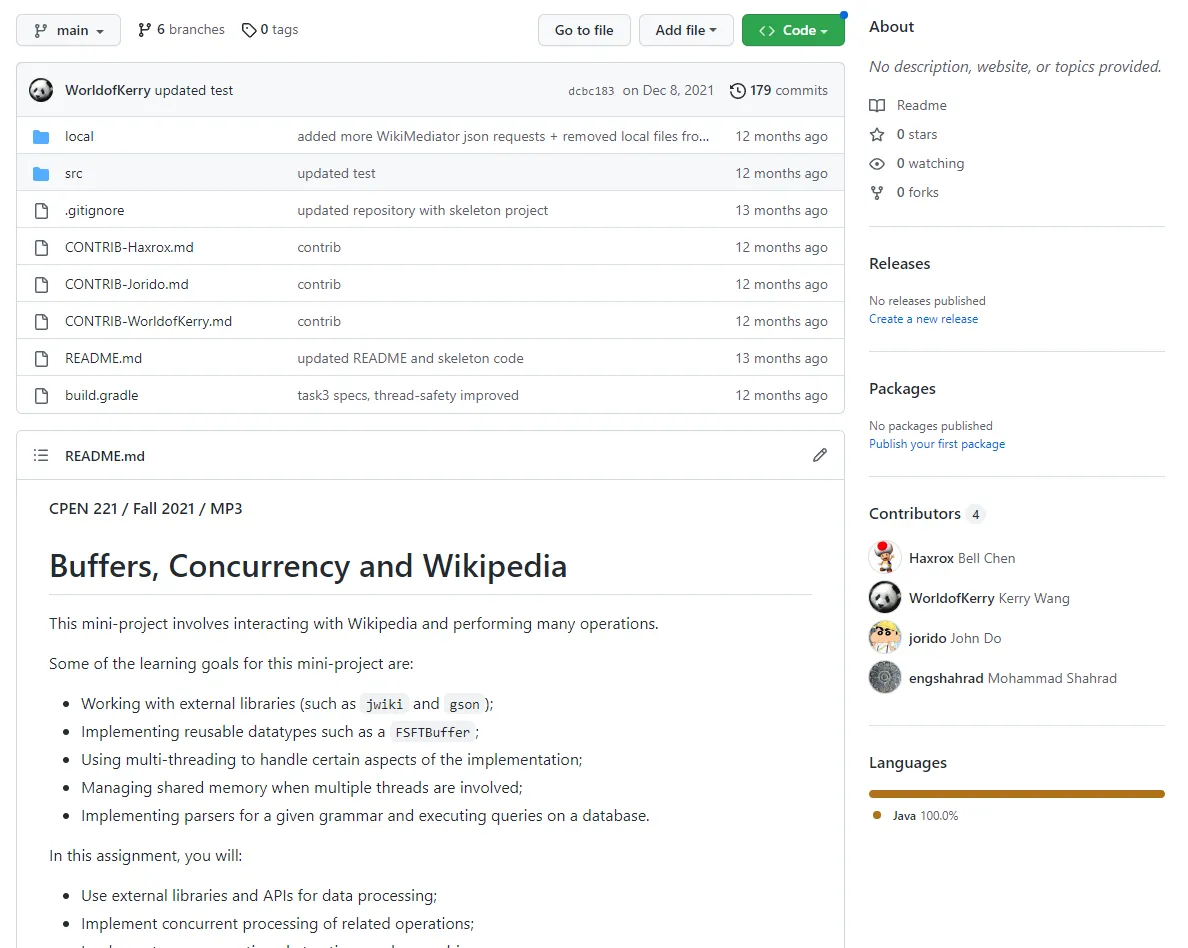Viewport: 1188px width, 948px height.
Task: Expand the Add file dropdown
Action: click(686, 30)
